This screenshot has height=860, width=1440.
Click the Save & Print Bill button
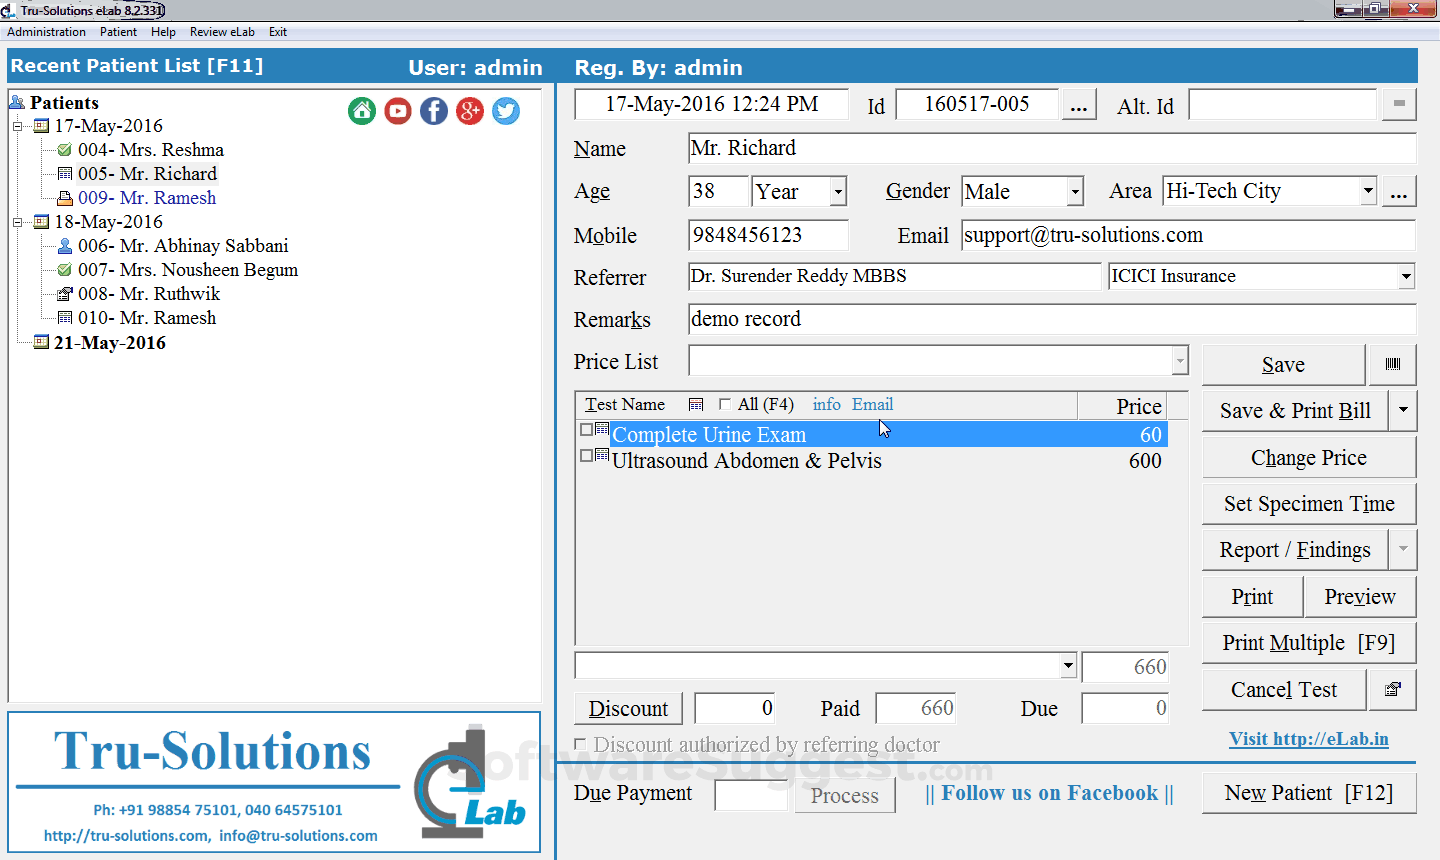click(x=1293, y=410)
